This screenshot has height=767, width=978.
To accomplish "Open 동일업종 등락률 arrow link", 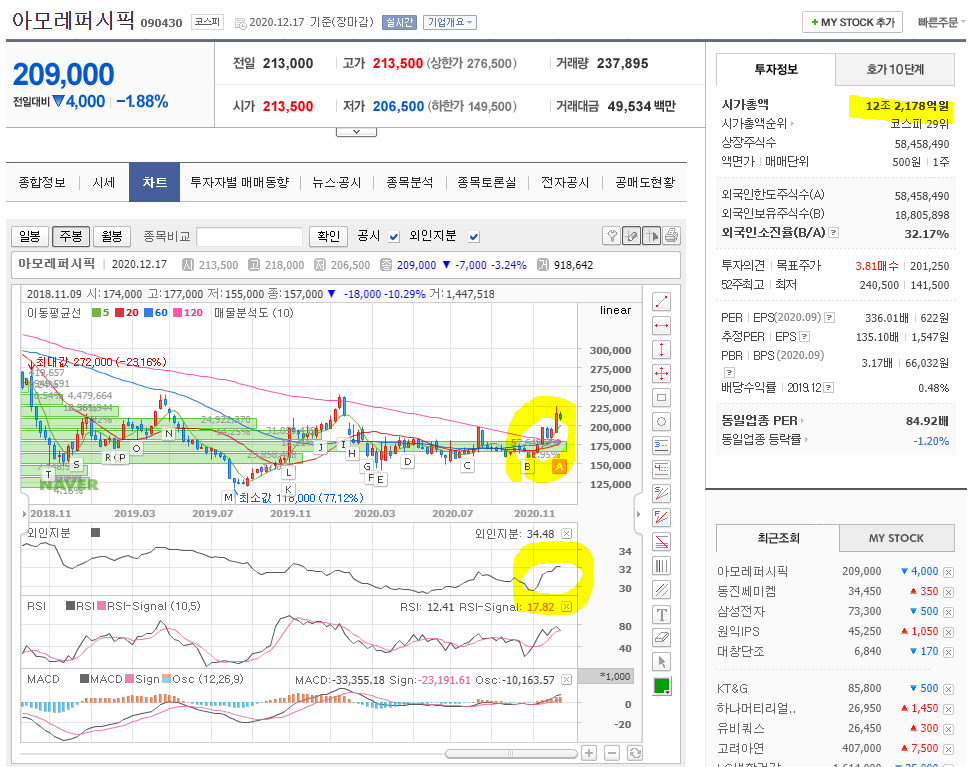I will pos(806,440).
